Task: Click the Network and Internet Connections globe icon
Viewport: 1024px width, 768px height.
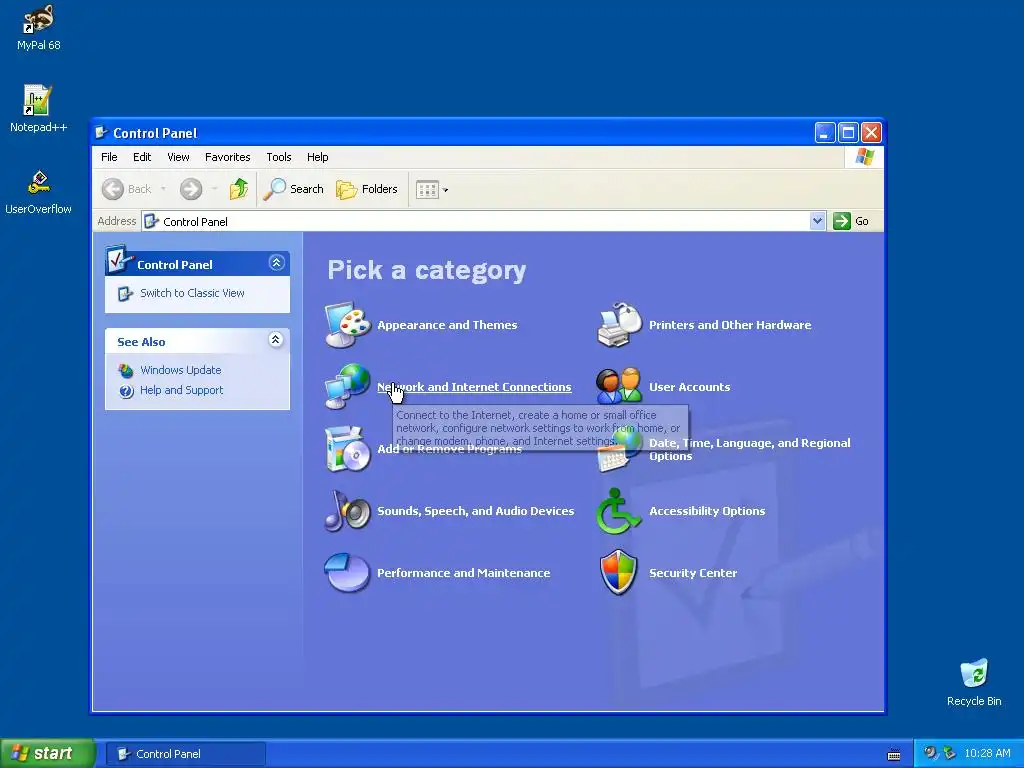Action: click(x=347, y=387)
